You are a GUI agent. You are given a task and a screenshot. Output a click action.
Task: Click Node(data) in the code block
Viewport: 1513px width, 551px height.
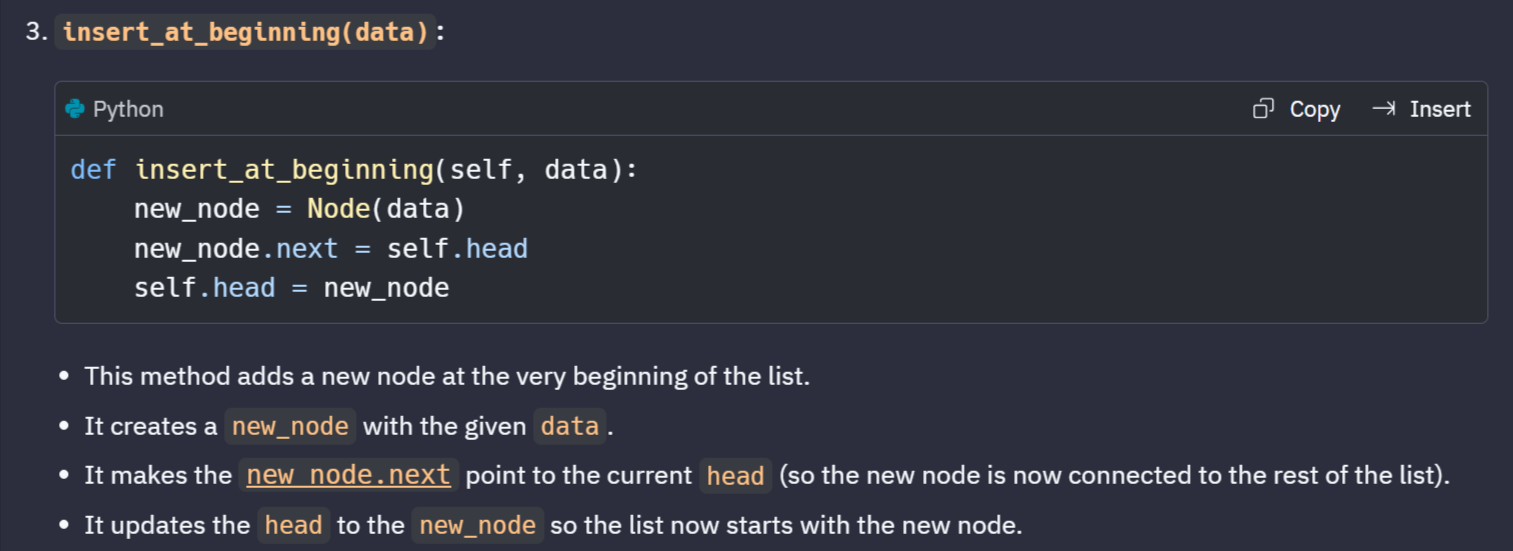coord(386,209)
